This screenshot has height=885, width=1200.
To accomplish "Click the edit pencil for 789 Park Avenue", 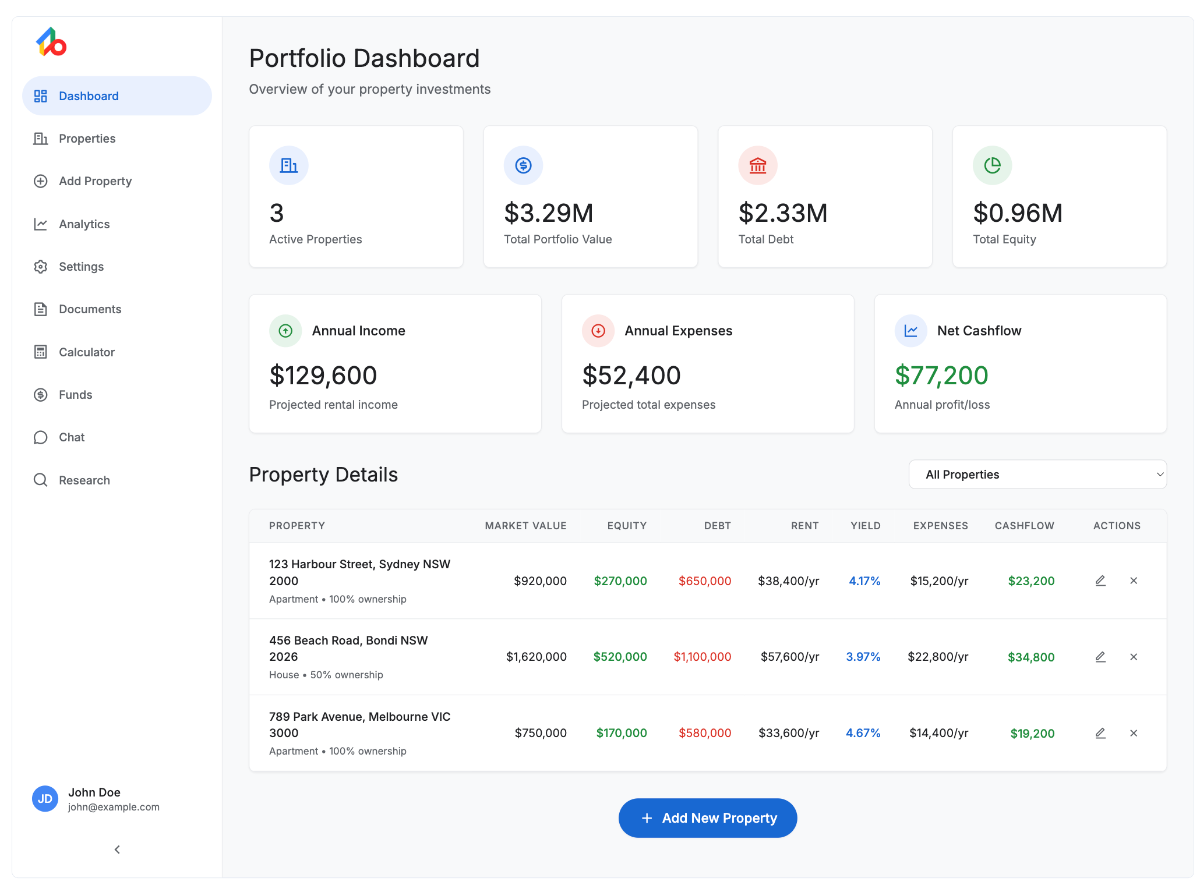I will (x=1100, y=733).
